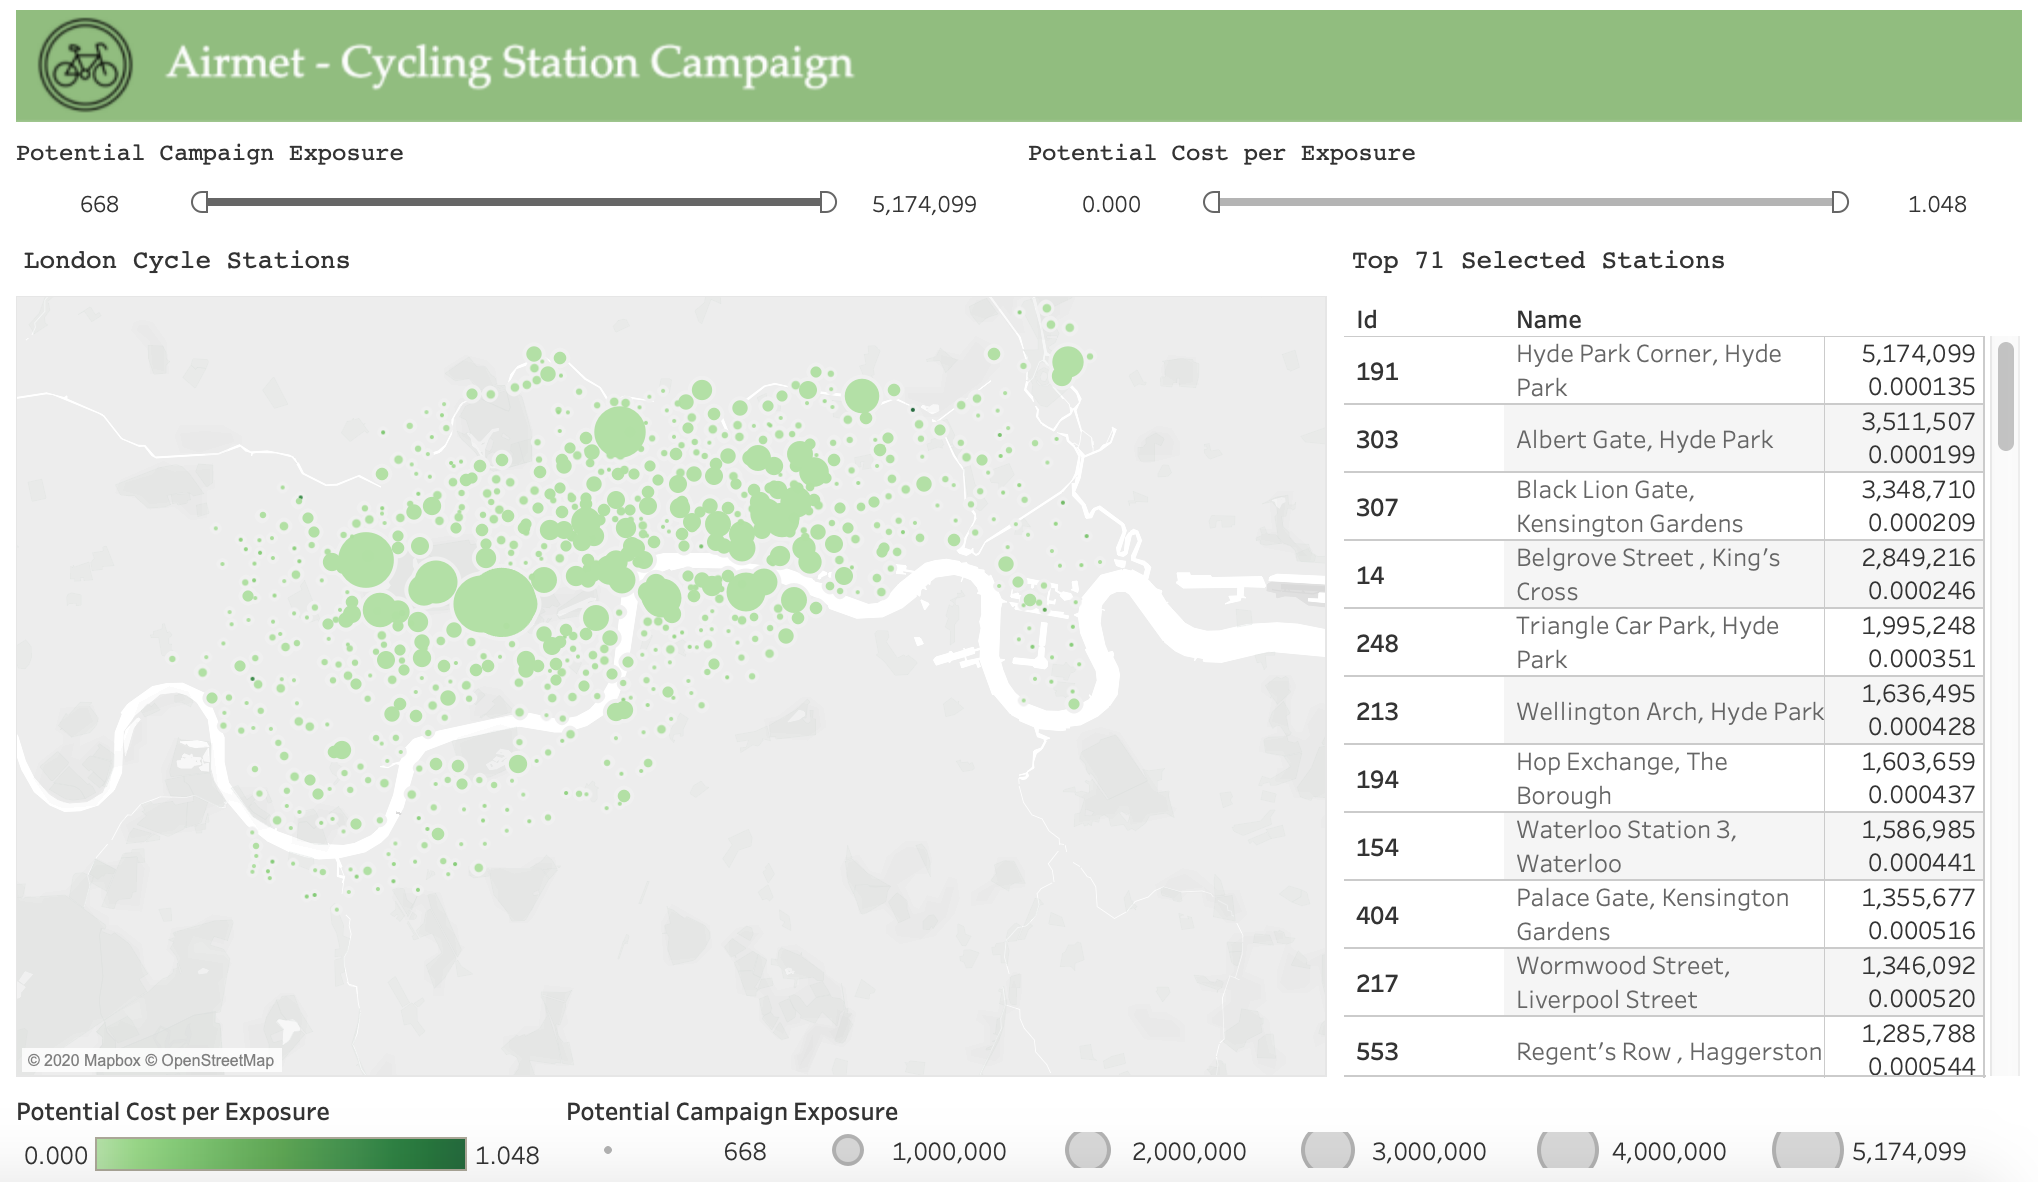Click the 2,000,000 size legend circle
This screenshot has height=1182, width=2038.
tap(1088, 1151)
